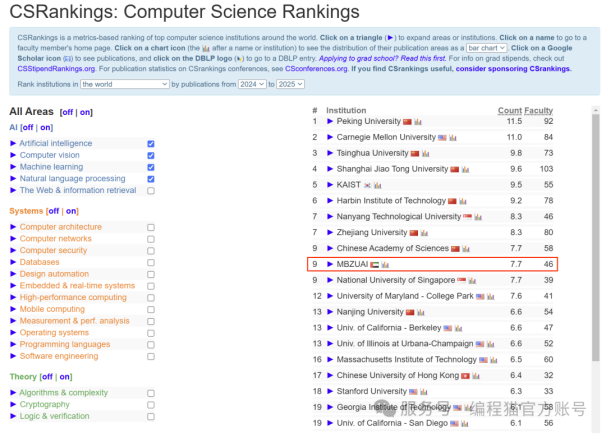Open the 'the world' region dropdown
This screenshot has width=606, height=433.
click(x=123, y=85)
